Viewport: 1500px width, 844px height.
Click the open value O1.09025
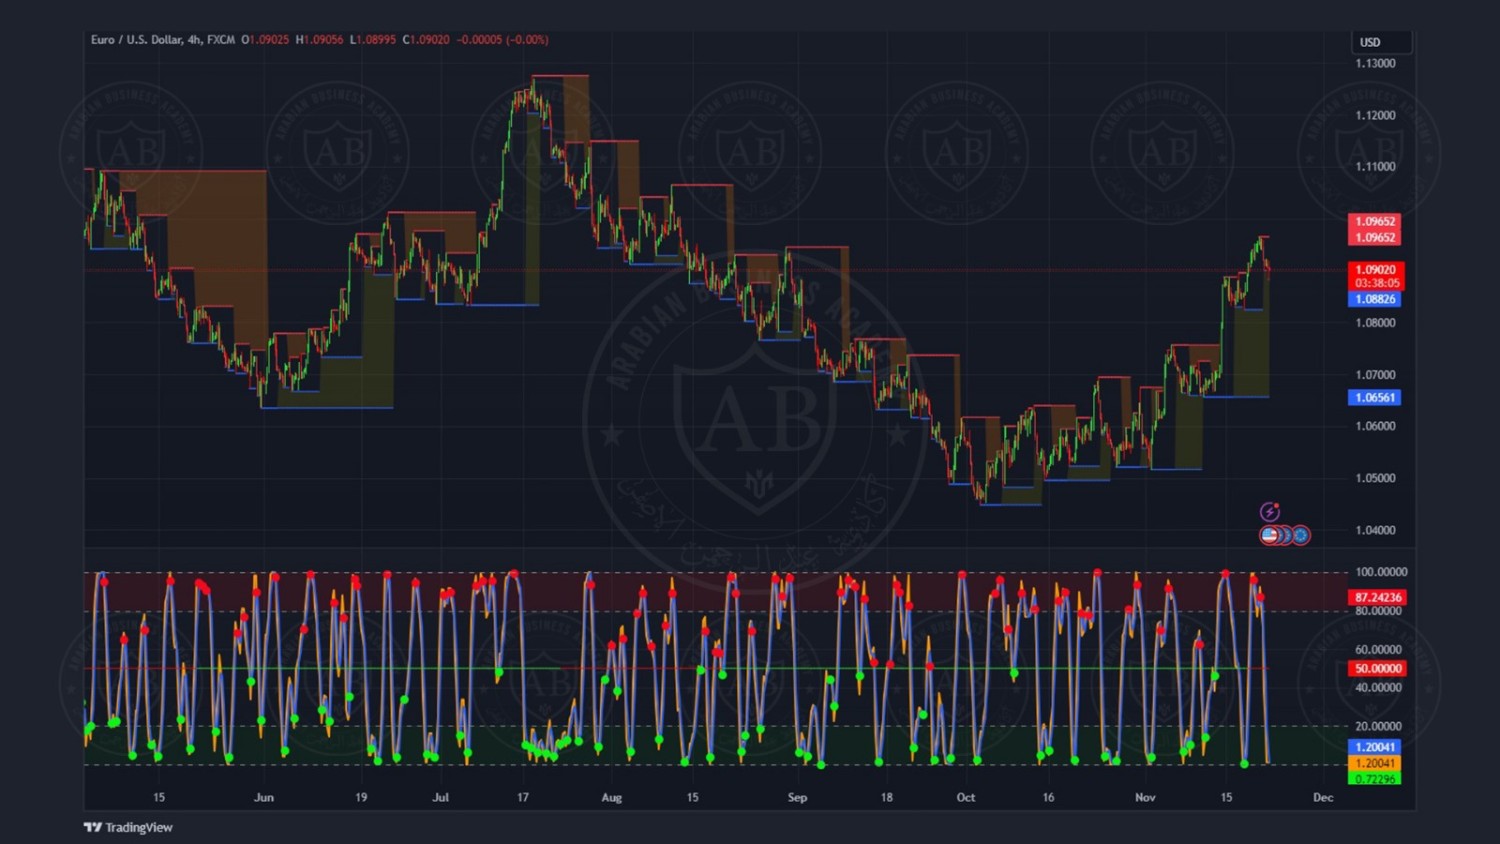point(265,40)
